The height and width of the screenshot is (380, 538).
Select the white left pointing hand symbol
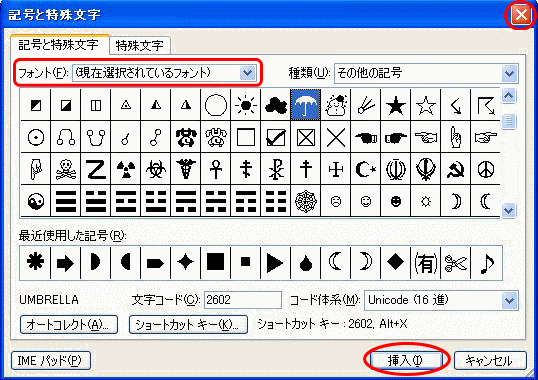click(425, 137)
